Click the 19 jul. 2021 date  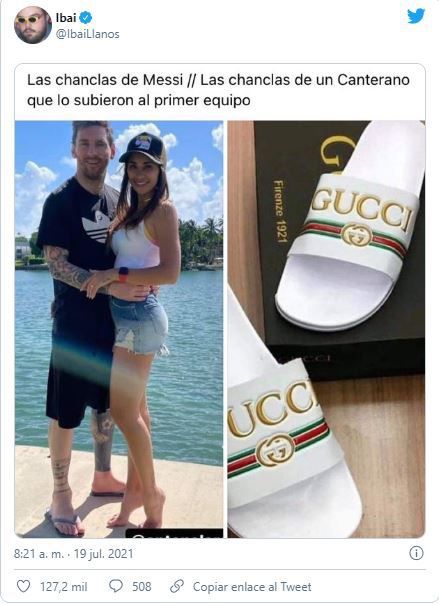coord(104,554)
